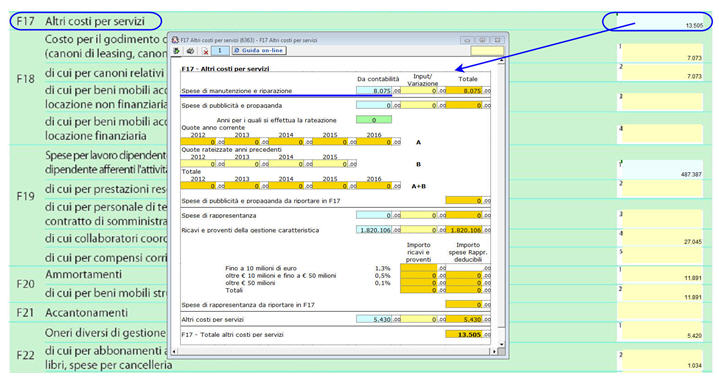The height and width of the screenshot is (384, 719).
Task: Close the F17 Altri costi per servizi dialog
Action: click(498, 40)
